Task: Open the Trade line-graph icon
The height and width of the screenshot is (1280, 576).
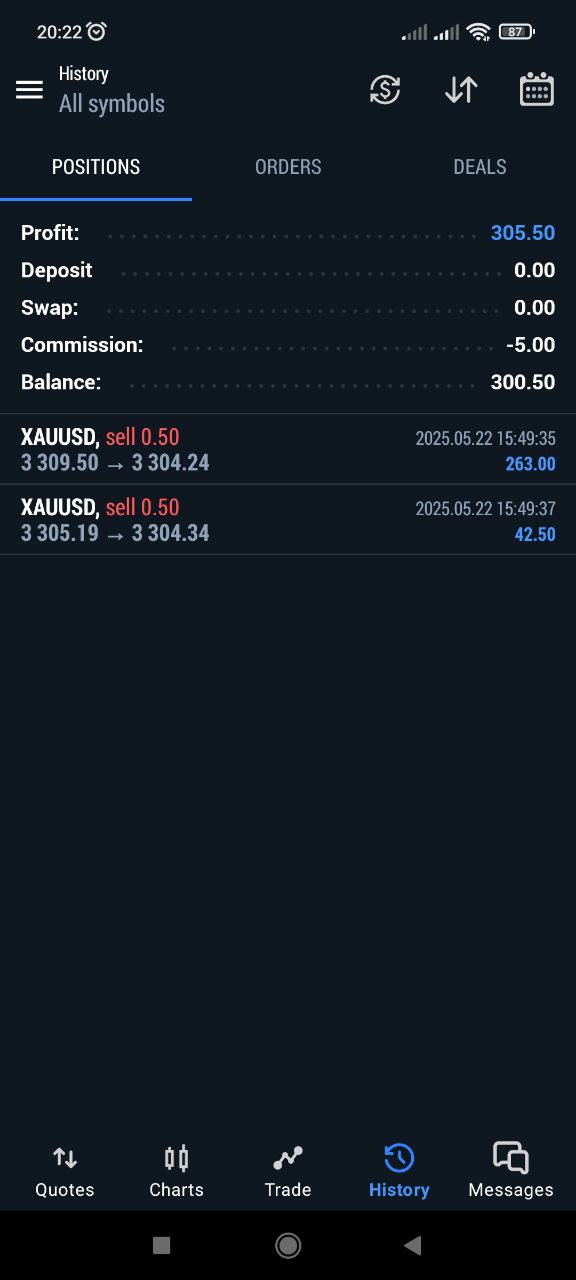Action: (x=288, y=1158)
